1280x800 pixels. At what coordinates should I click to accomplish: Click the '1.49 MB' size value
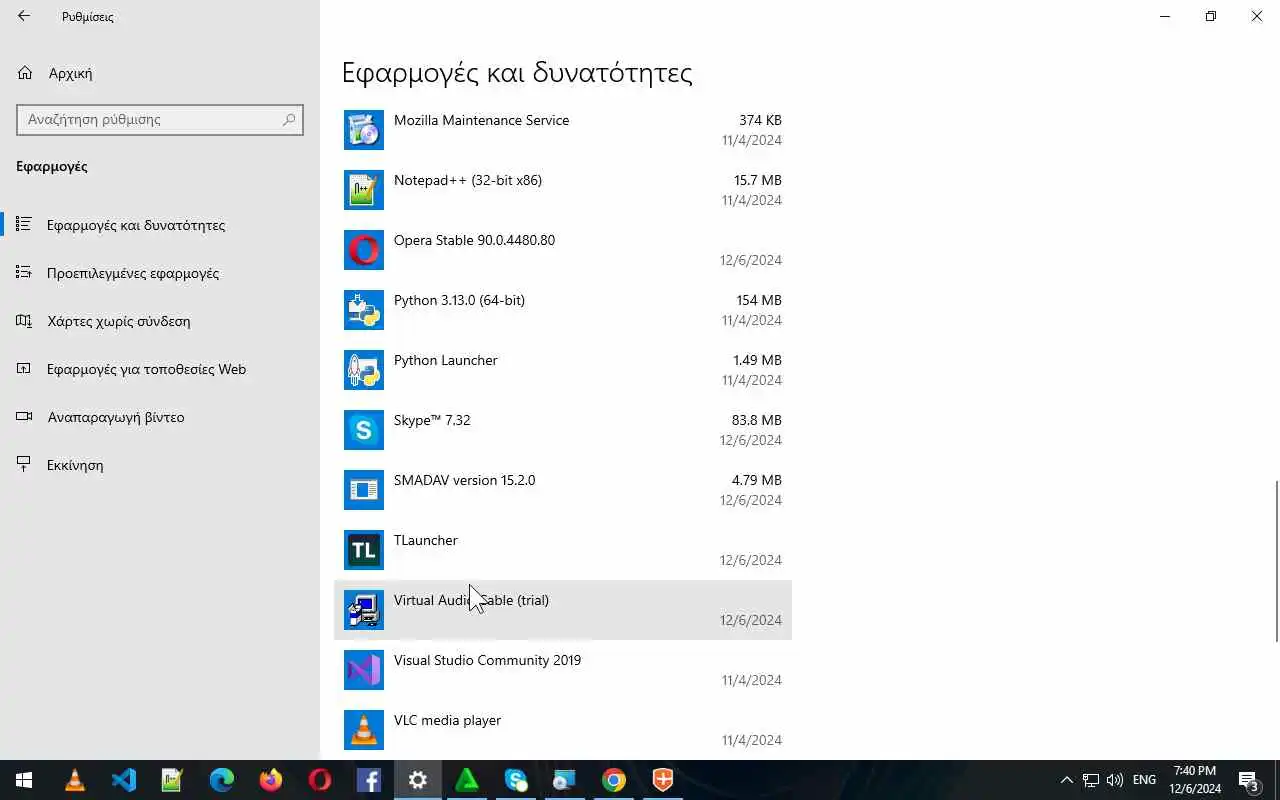[757, 360]
